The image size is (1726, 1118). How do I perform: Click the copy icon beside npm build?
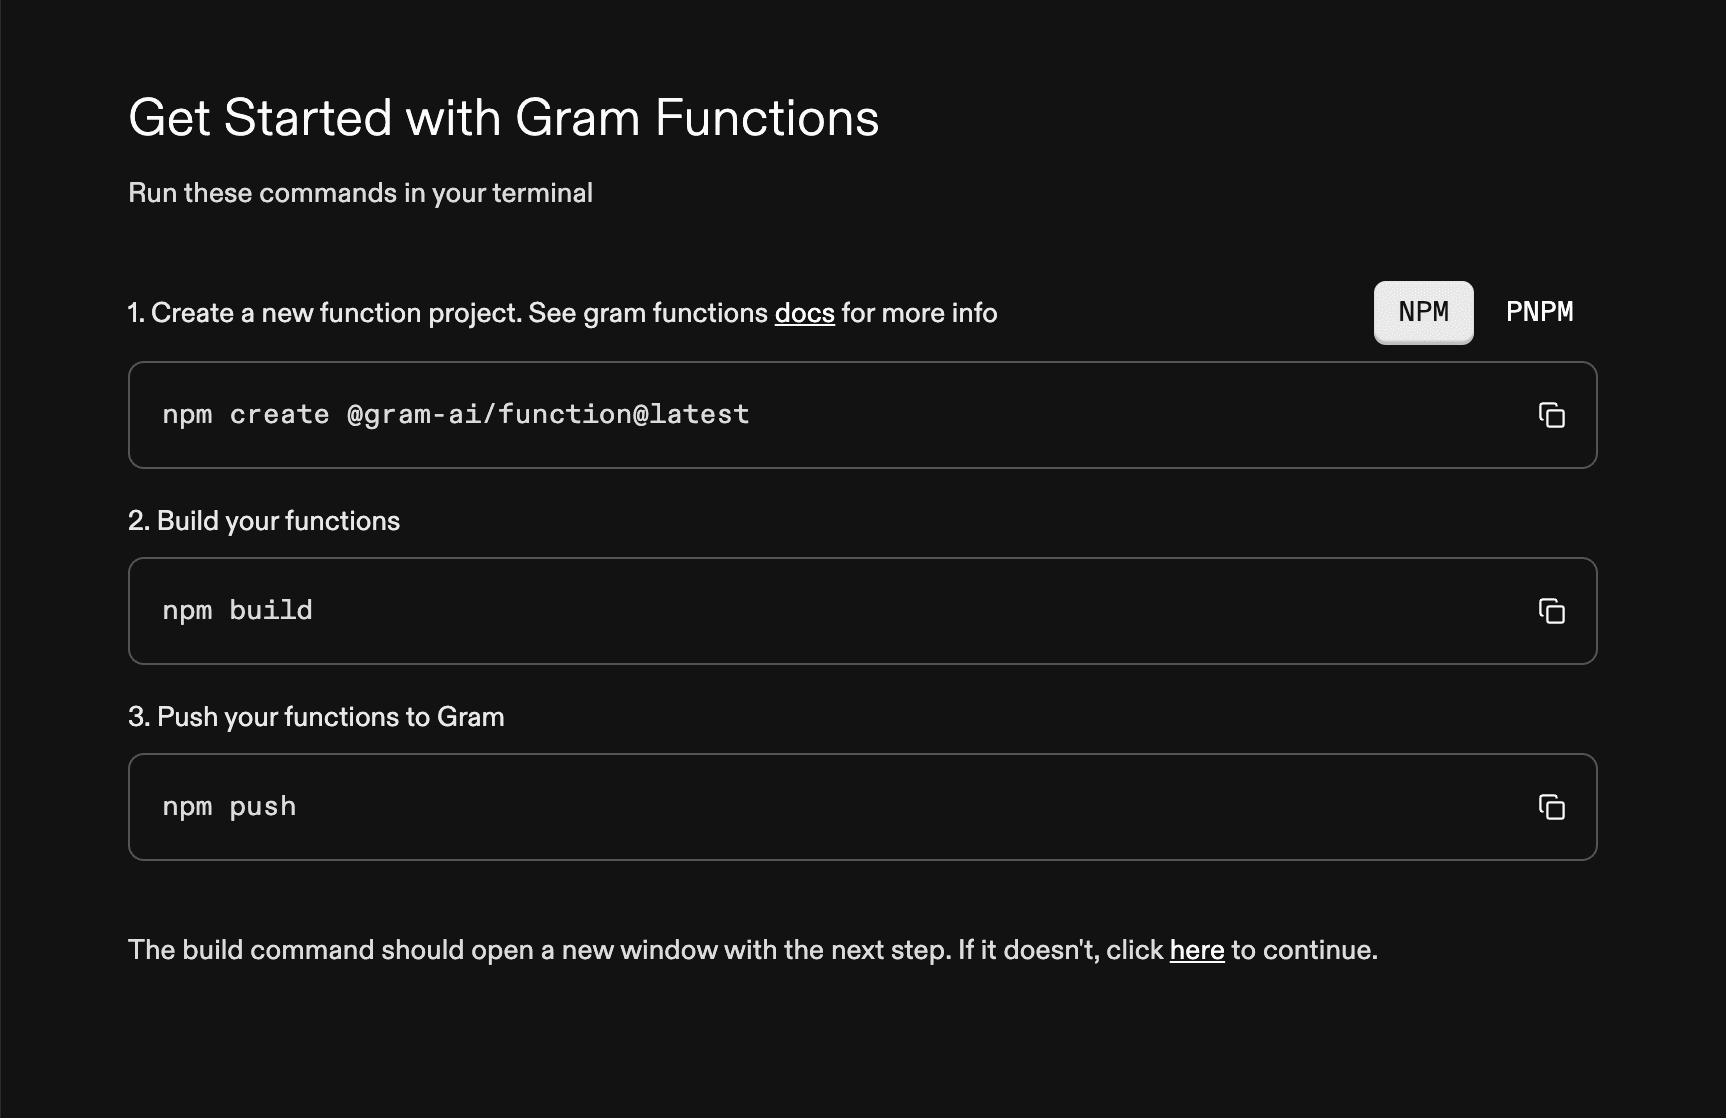pyautogui.click(x=1552, y=611)
